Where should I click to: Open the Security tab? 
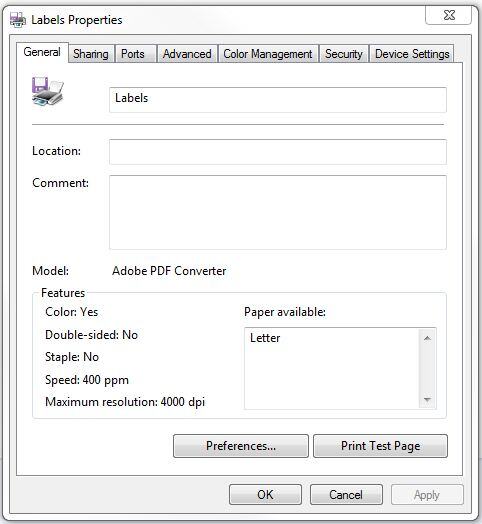(344, 54)
